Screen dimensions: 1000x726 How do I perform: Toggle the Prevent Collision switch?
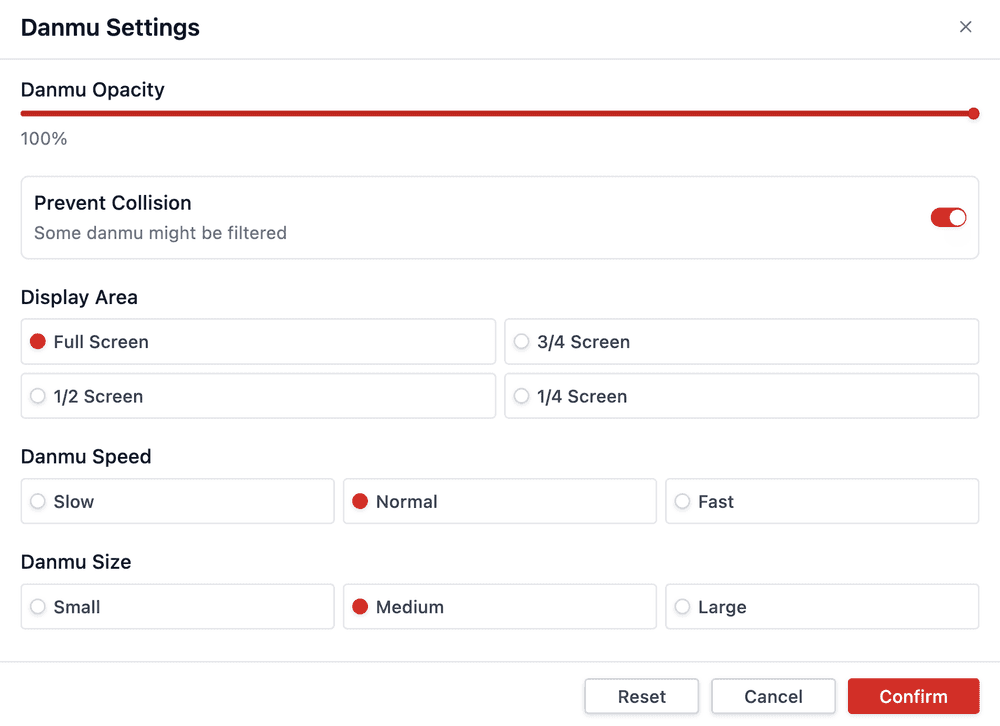948,218
